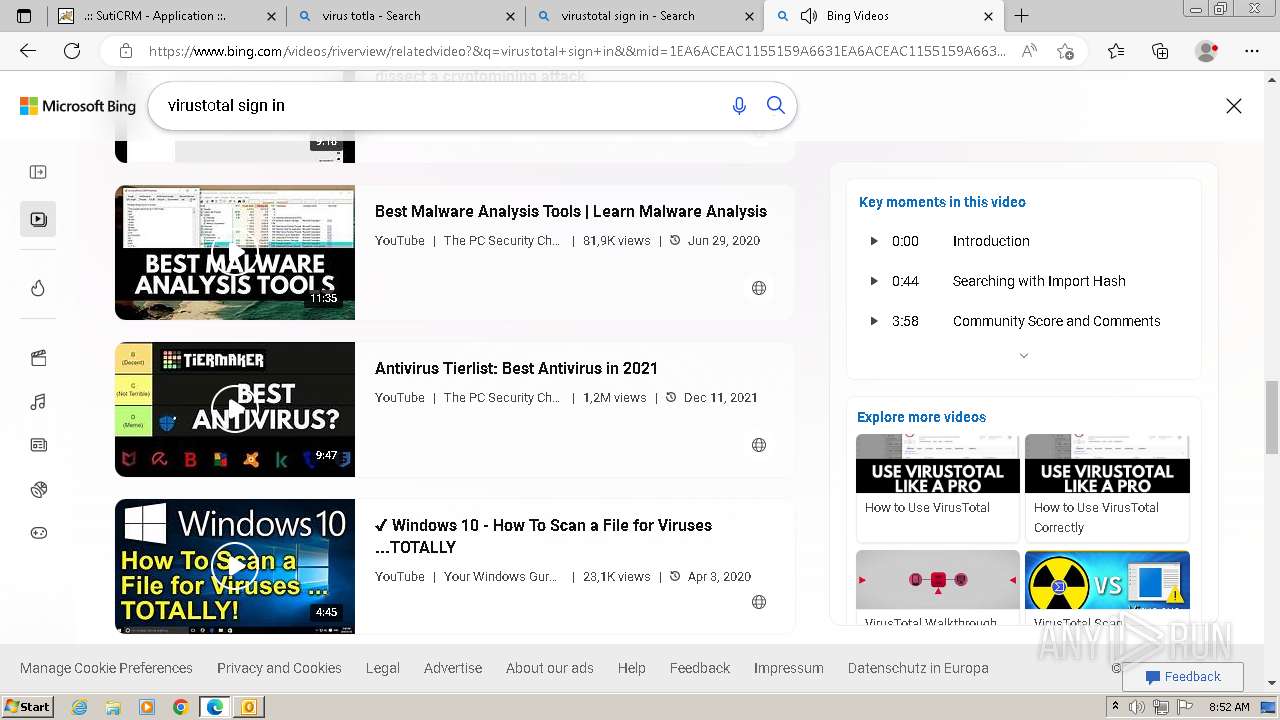Open Edge Settings and more menu
The width and height of the screenshot is (1280, 720).
[1252, 51]
